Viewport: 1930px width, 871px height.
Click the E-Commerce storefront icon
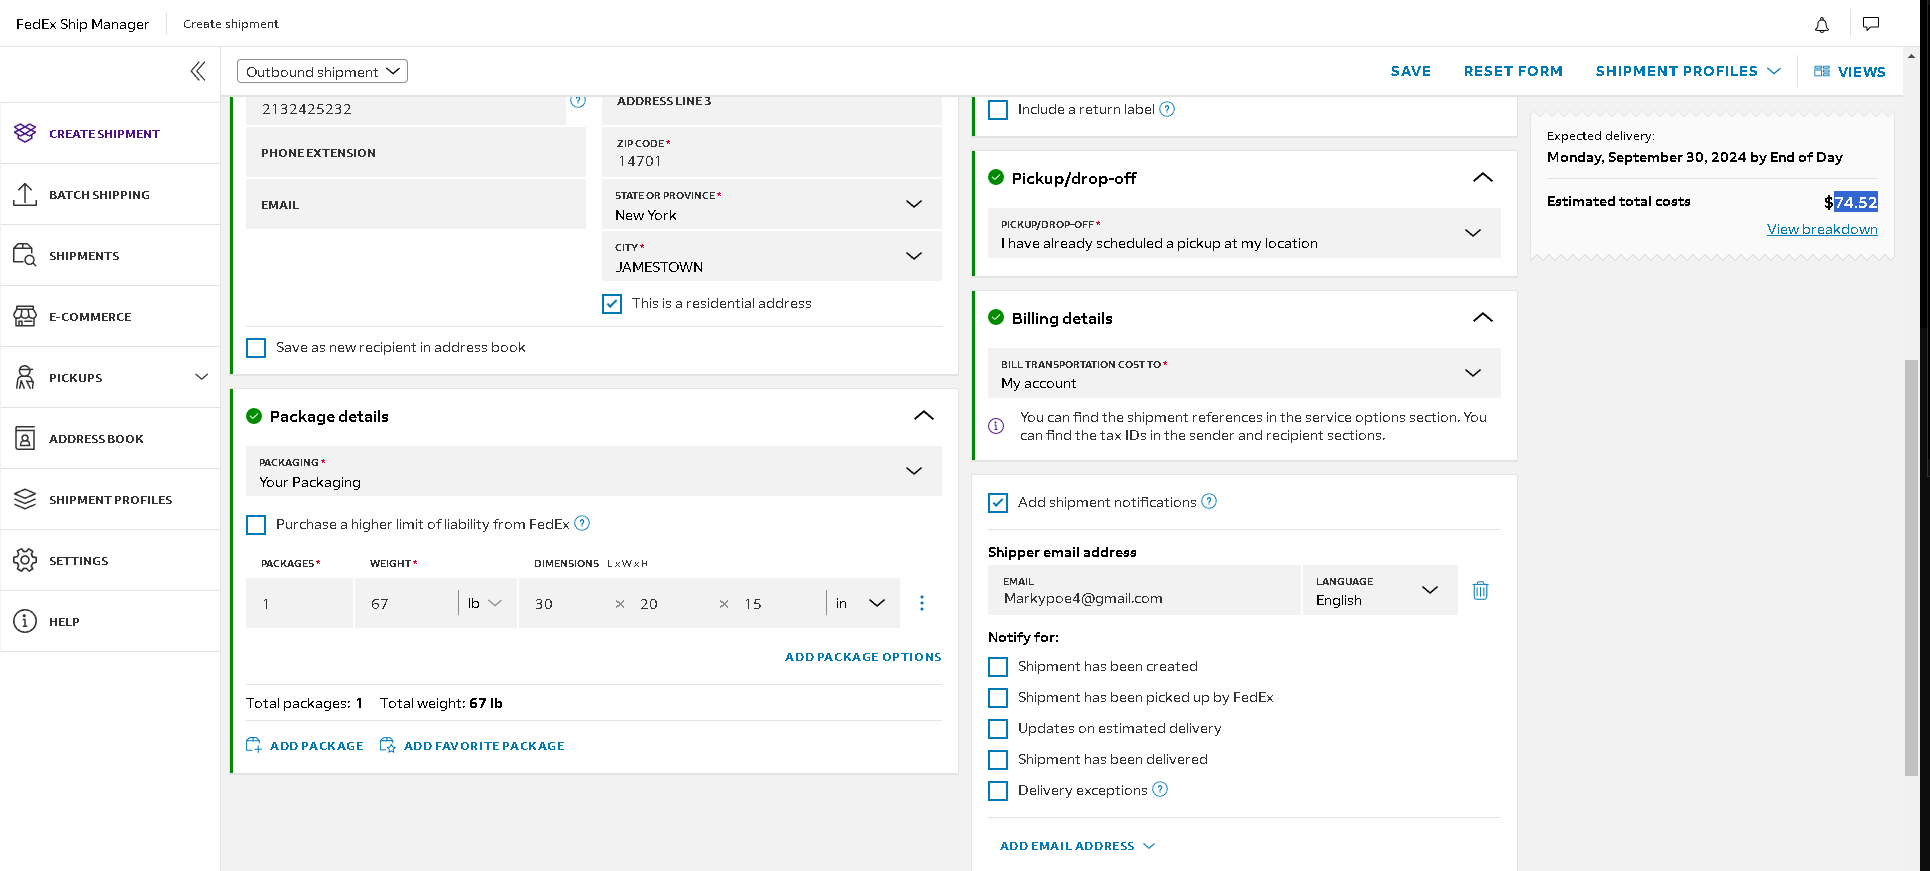pyautogui.click(x=25, y=316)
